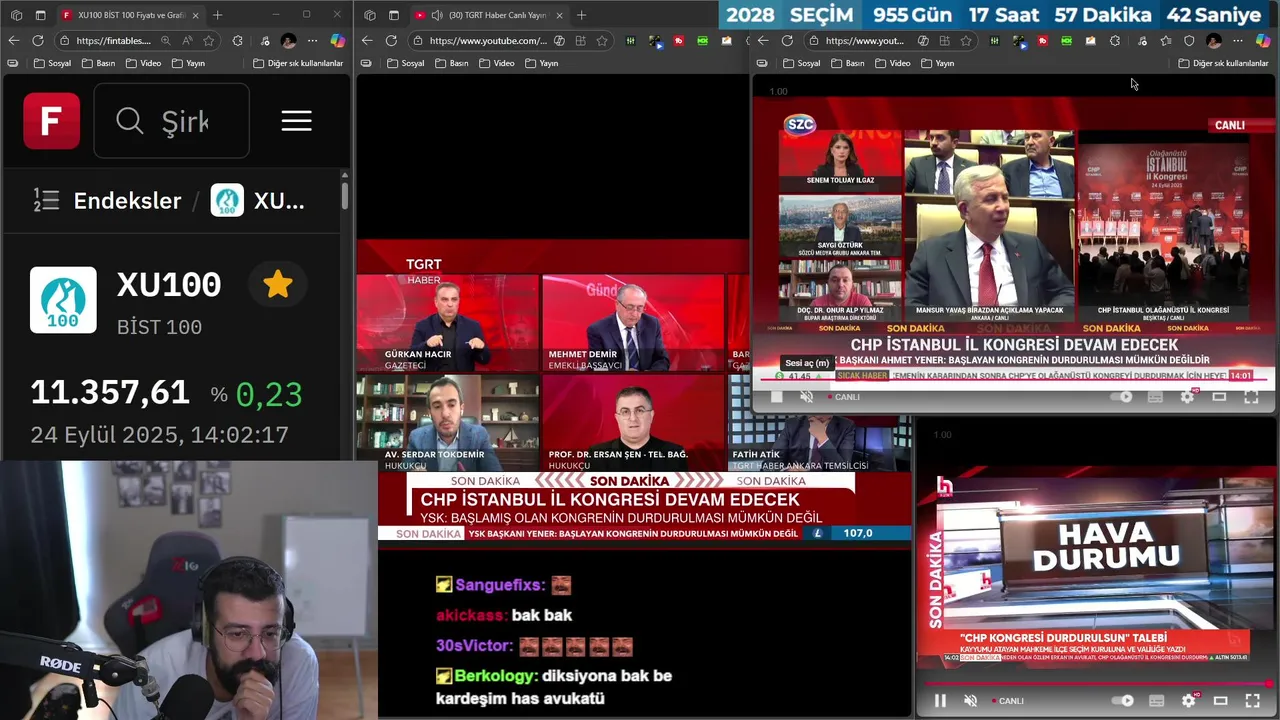Click the Halk TV player progress bar
This screenshot has width=1280, height=720.
click(x=1097, y=684)
